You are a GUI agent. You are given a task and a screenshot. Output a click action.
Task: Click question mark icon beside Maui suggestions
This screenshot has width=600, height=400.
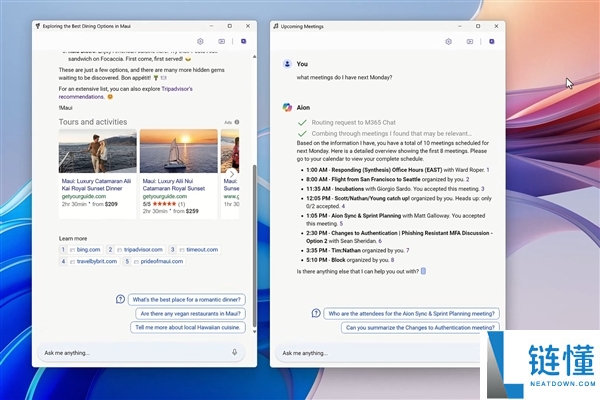click(120, 299)
